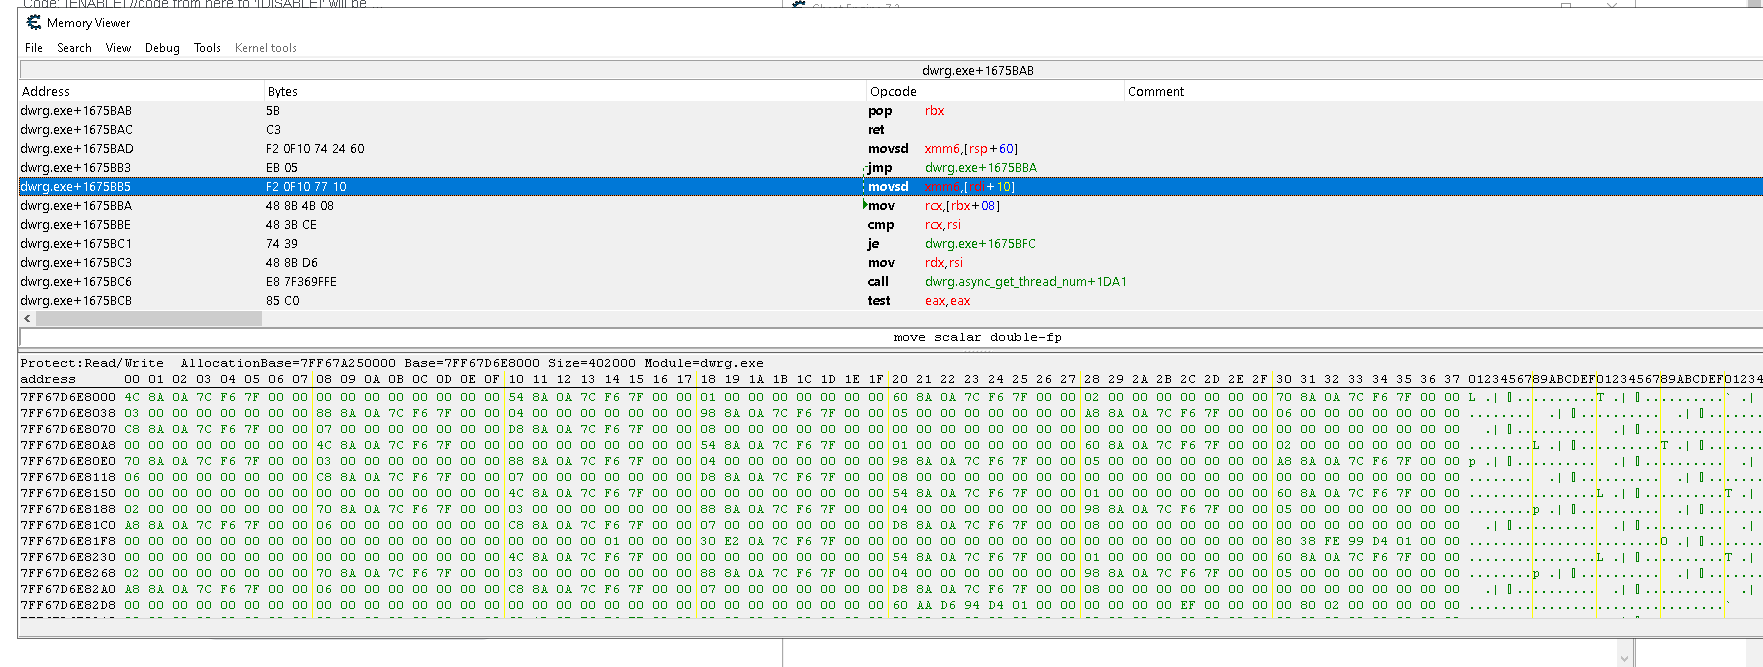The height and width of the screenshot is (667, 1763).
Task: Click hex dump address 7FF67D6E8230
Action: tap(68, 557)
